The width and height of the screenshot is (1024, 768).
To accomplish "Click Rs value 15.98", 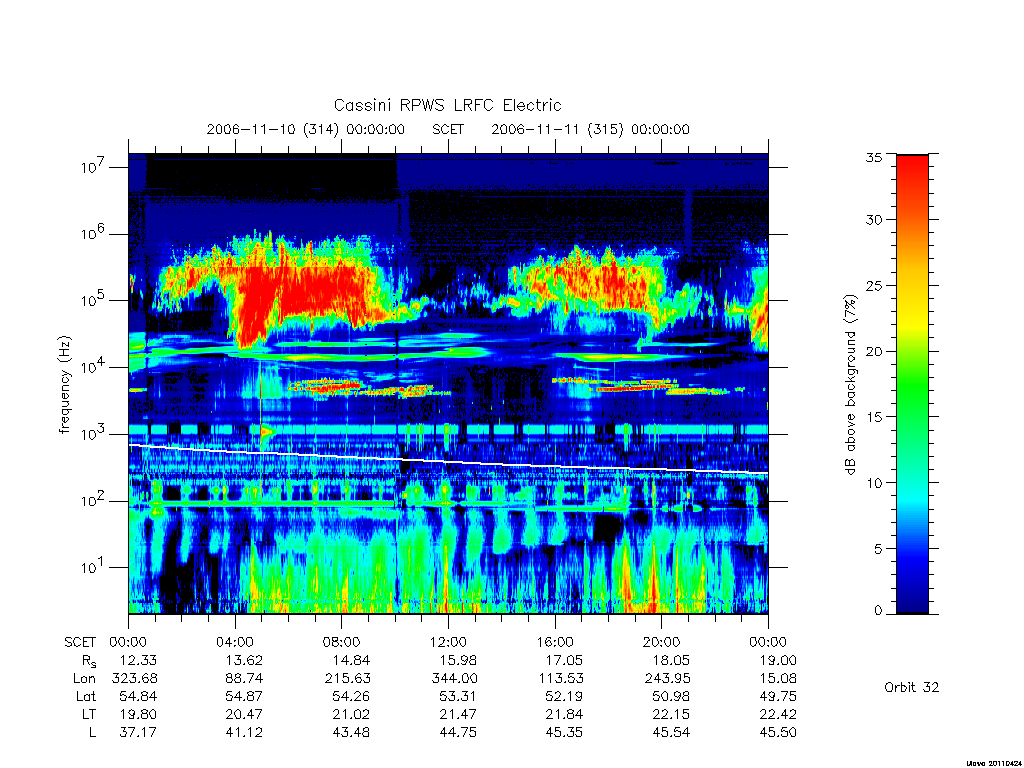I will click(x=458, y=661).
